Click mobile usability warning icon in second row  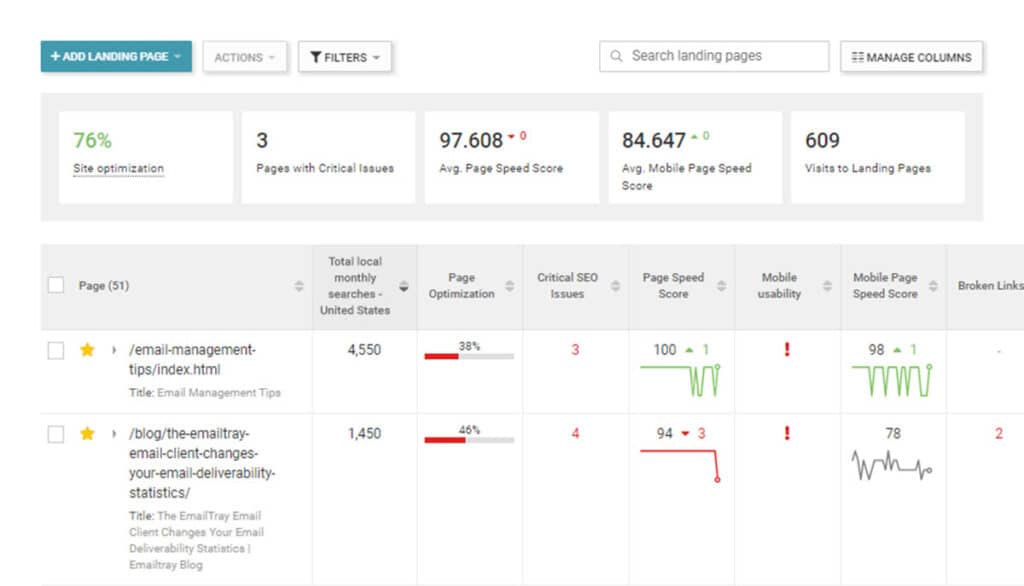pos(787,433)
